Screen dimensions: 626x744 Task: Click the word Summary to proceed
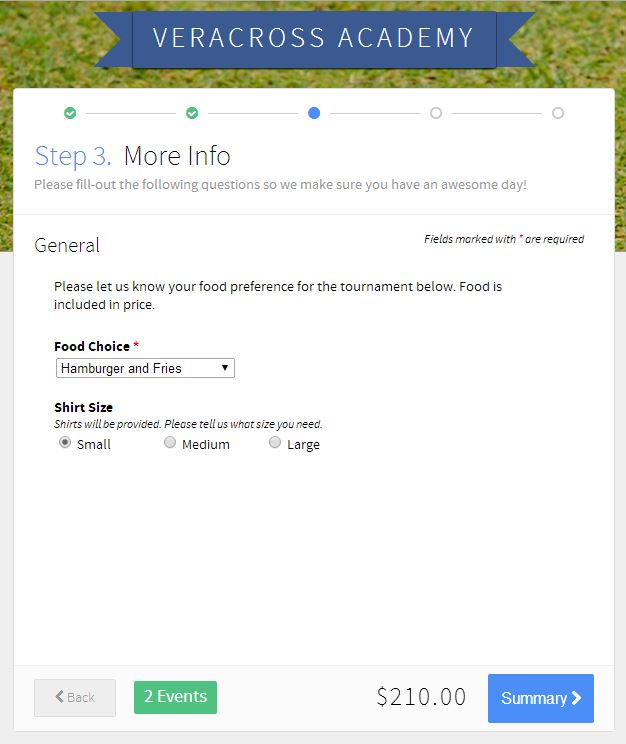(x=533, y=698)
